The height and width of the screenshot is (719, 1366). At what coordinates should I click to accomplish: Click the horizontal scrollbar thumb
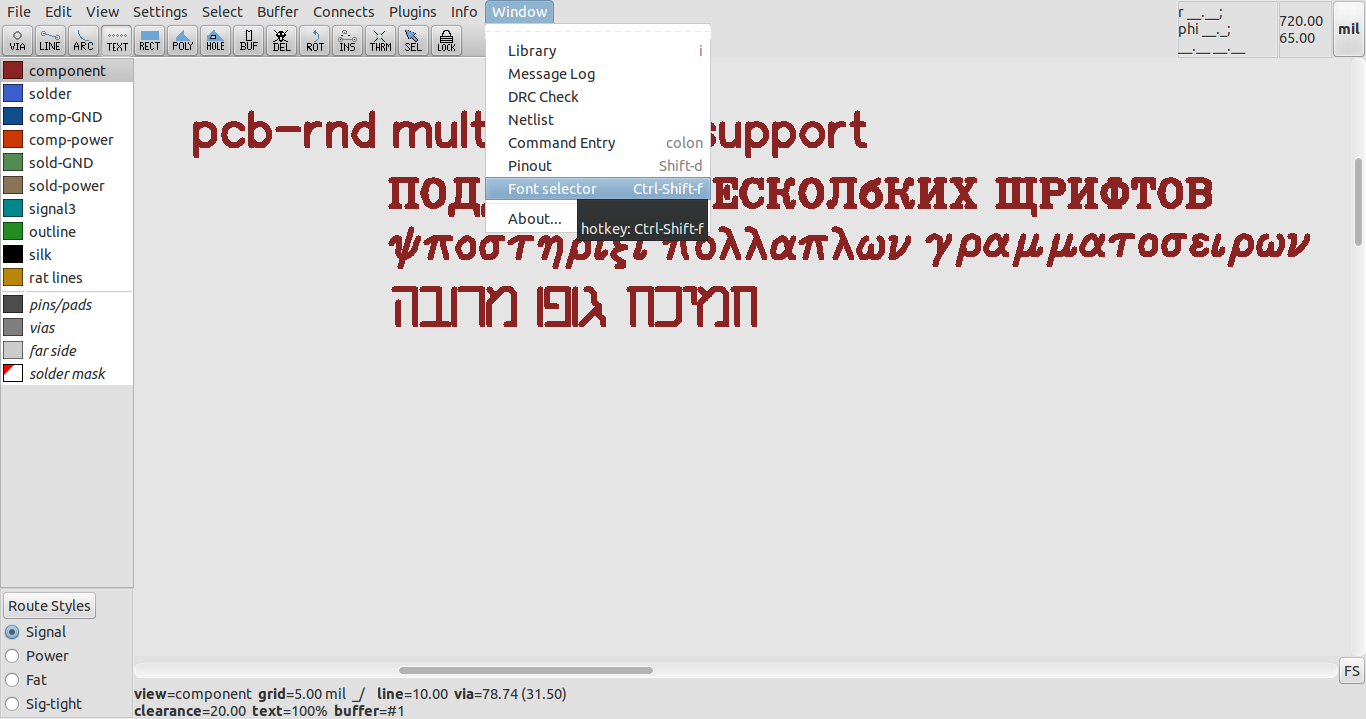coord(526,671)
